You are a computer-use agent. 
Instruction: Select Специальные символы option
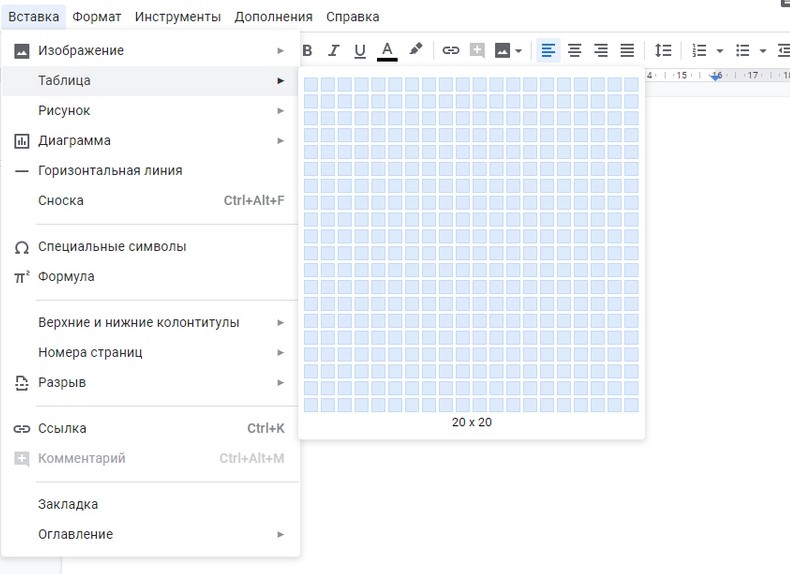[x=112, y=247]
